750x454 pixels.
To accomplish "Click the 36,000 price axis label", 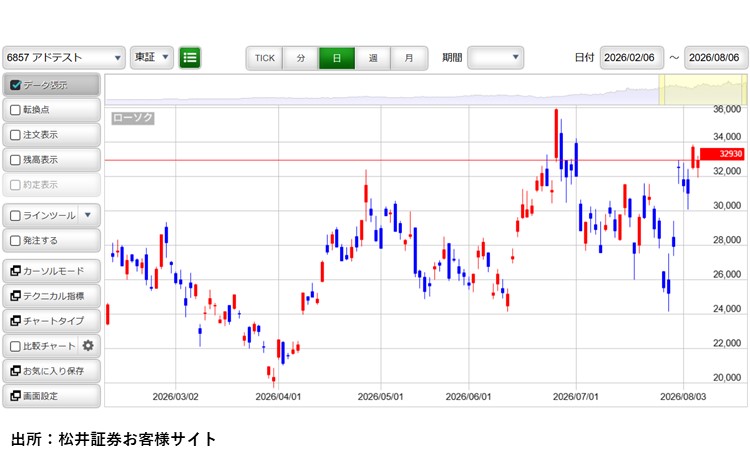I will point(727,109).
